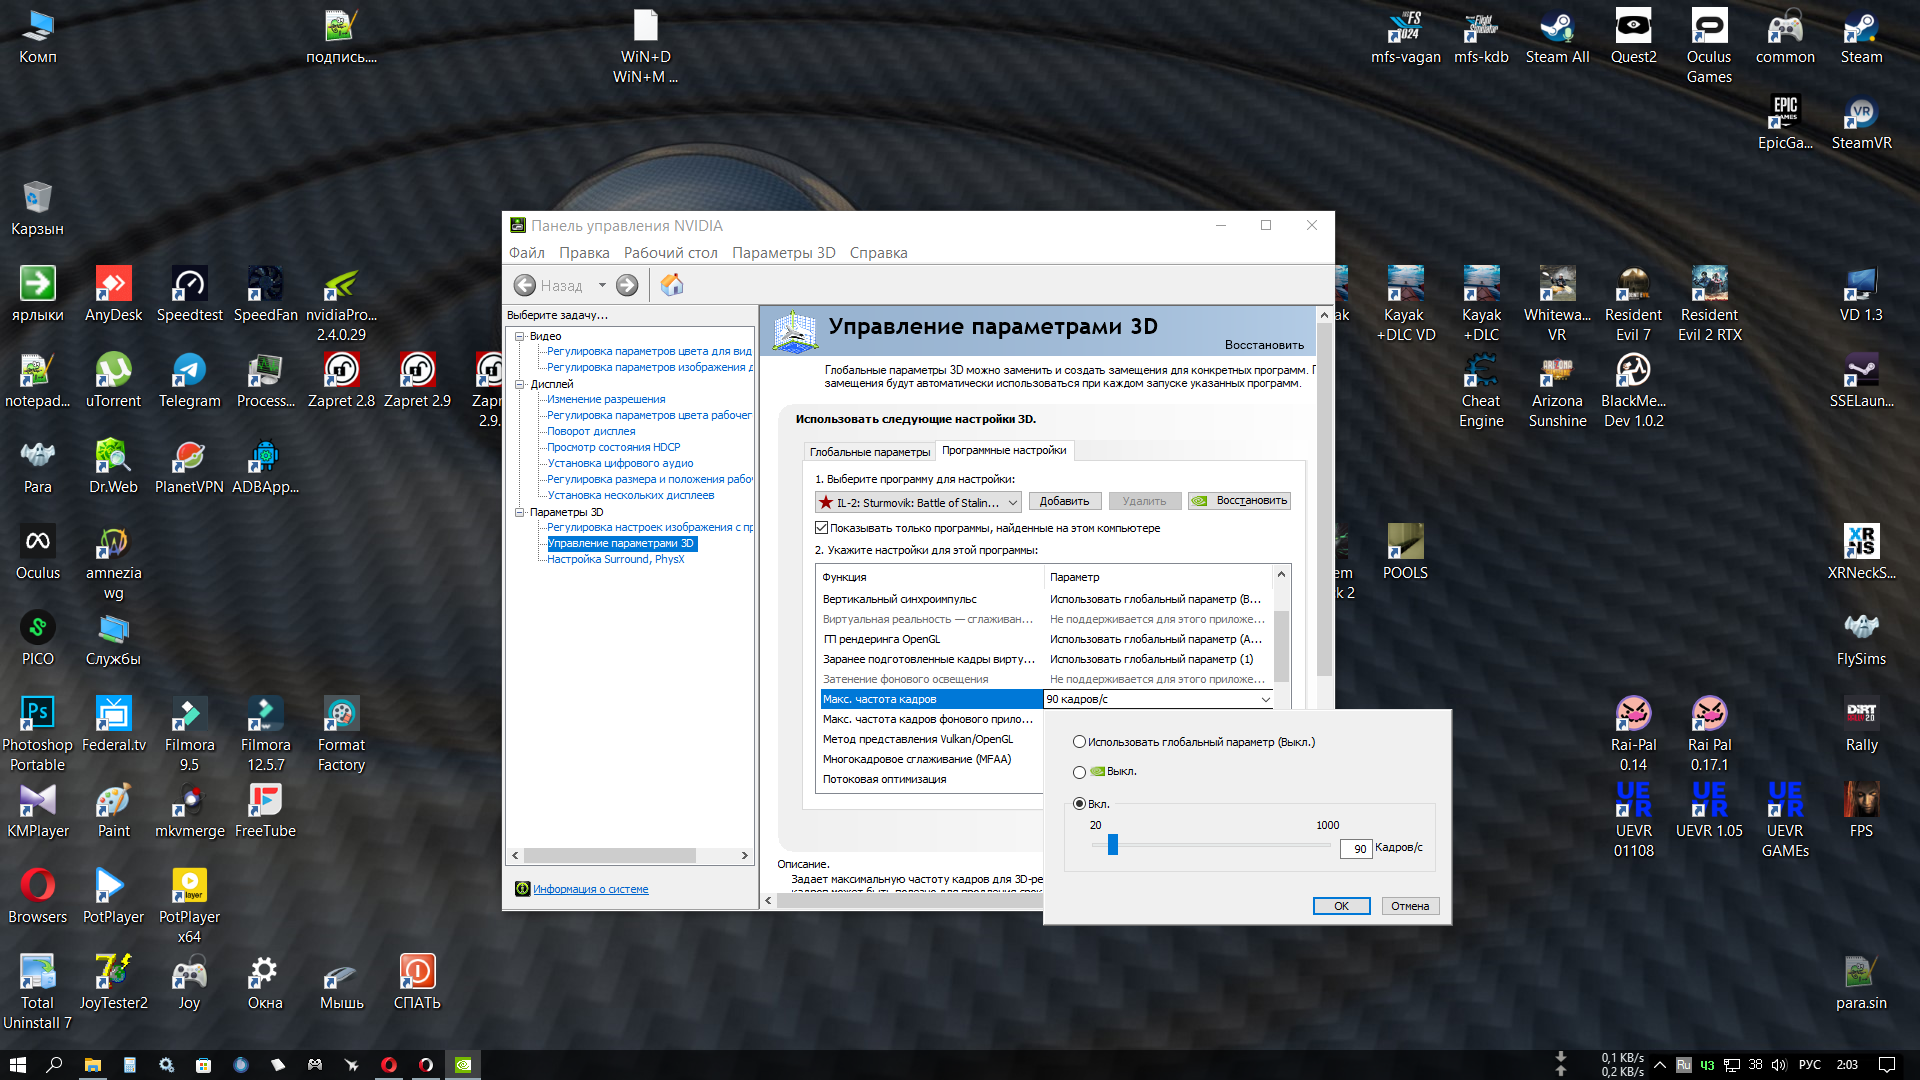The width and height of the screenshot is (1920, 1080).
Task: Open the Resident Evil 7 shortcut
Action: click(x=1633, y=304)
